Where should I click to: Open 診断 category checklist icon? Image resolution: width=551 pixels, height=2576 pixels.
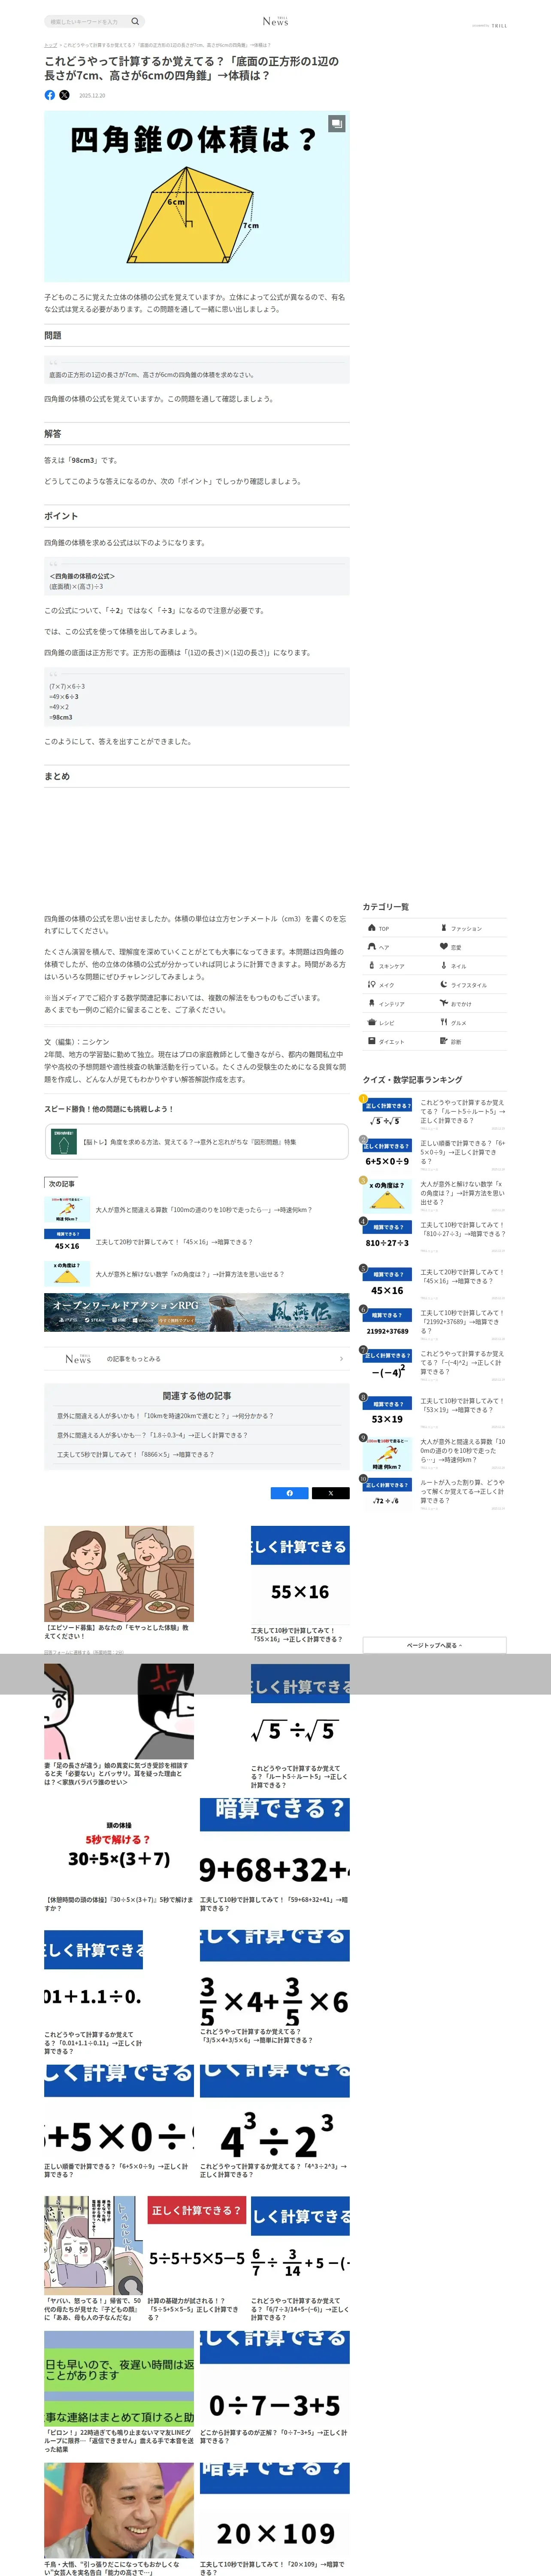pyautogui.click(x=444, y=1041)
